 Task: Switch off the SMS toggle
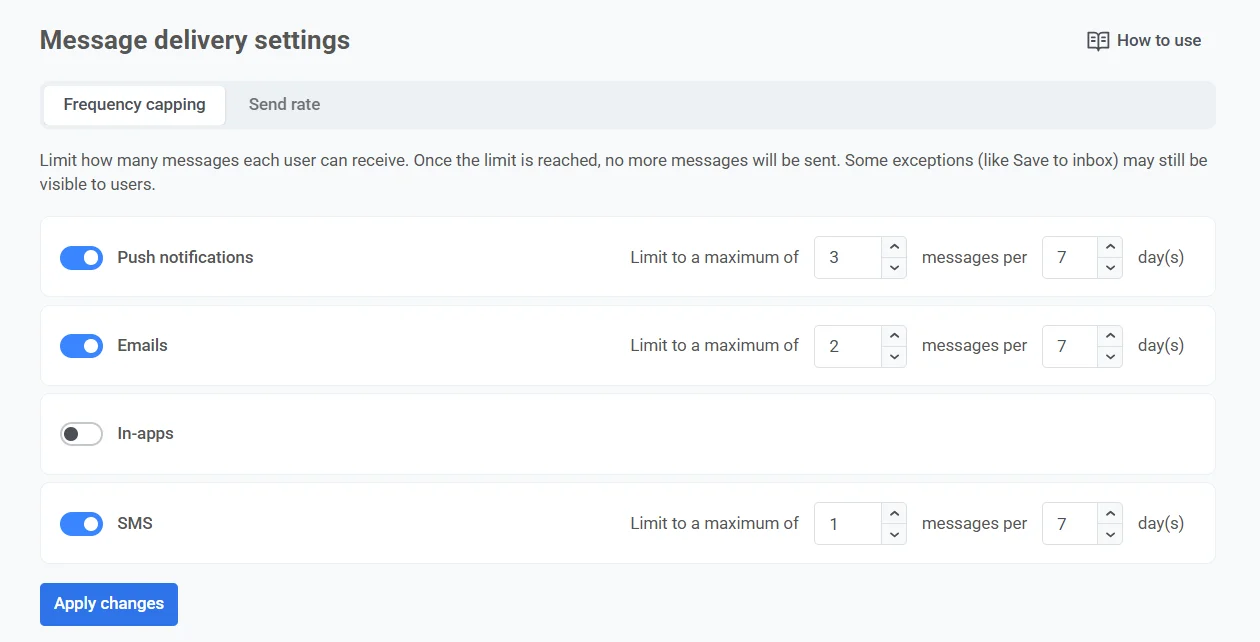[82, 524]
